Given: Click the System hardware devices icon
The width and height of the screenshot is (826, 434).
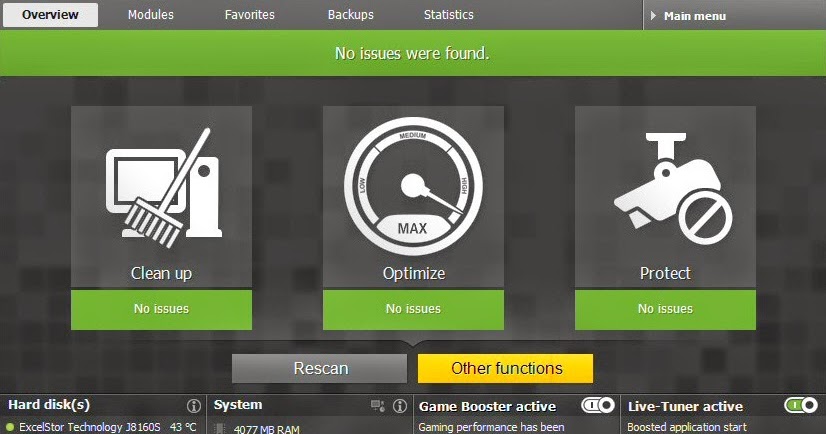Looking at the screenshot, I should (378, 406).
